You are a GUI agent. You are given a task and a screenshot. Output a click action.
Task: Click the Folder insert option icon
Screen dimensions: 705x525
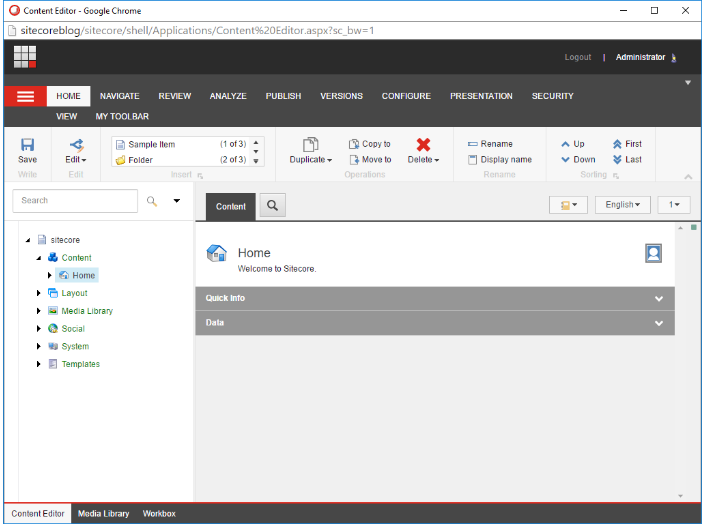pyautogui.click(x=120, y=160)
